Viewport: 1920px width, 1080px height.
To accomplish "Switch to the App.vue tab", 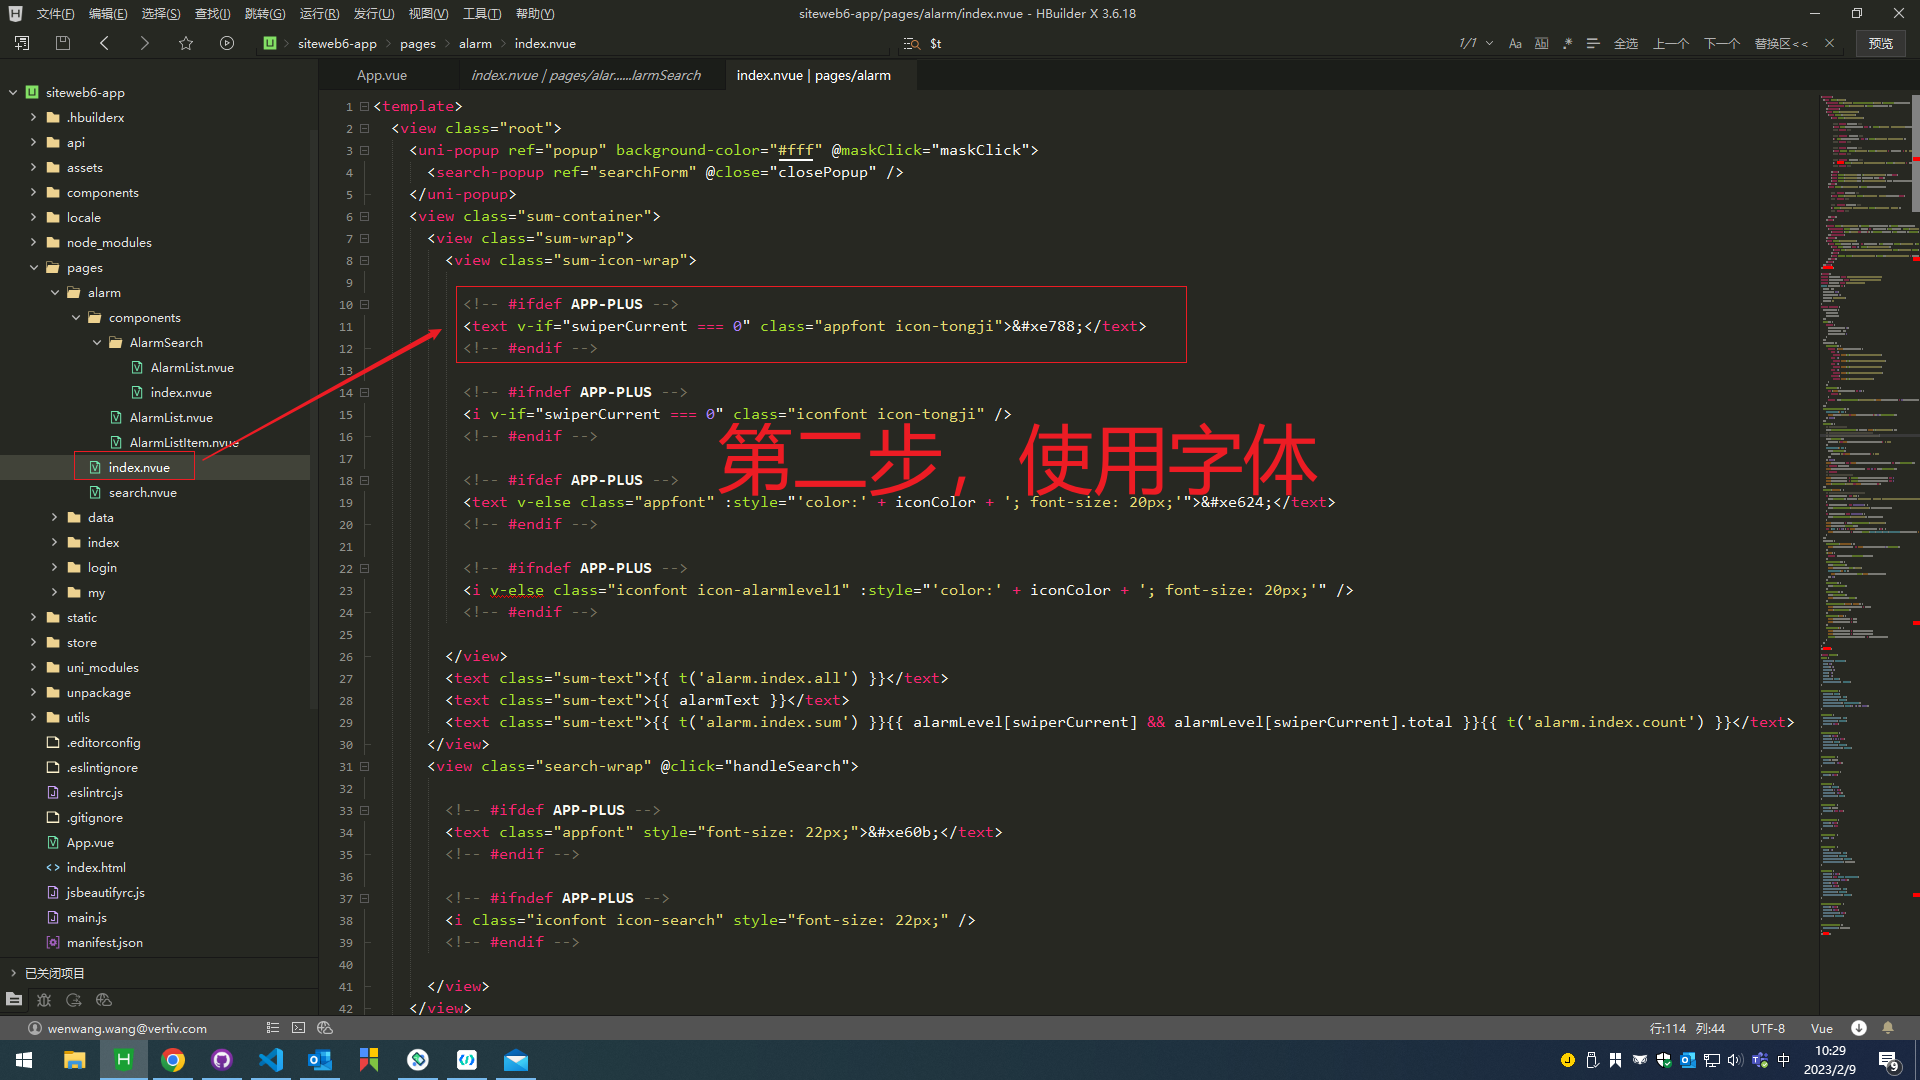I will click(382, 75).
